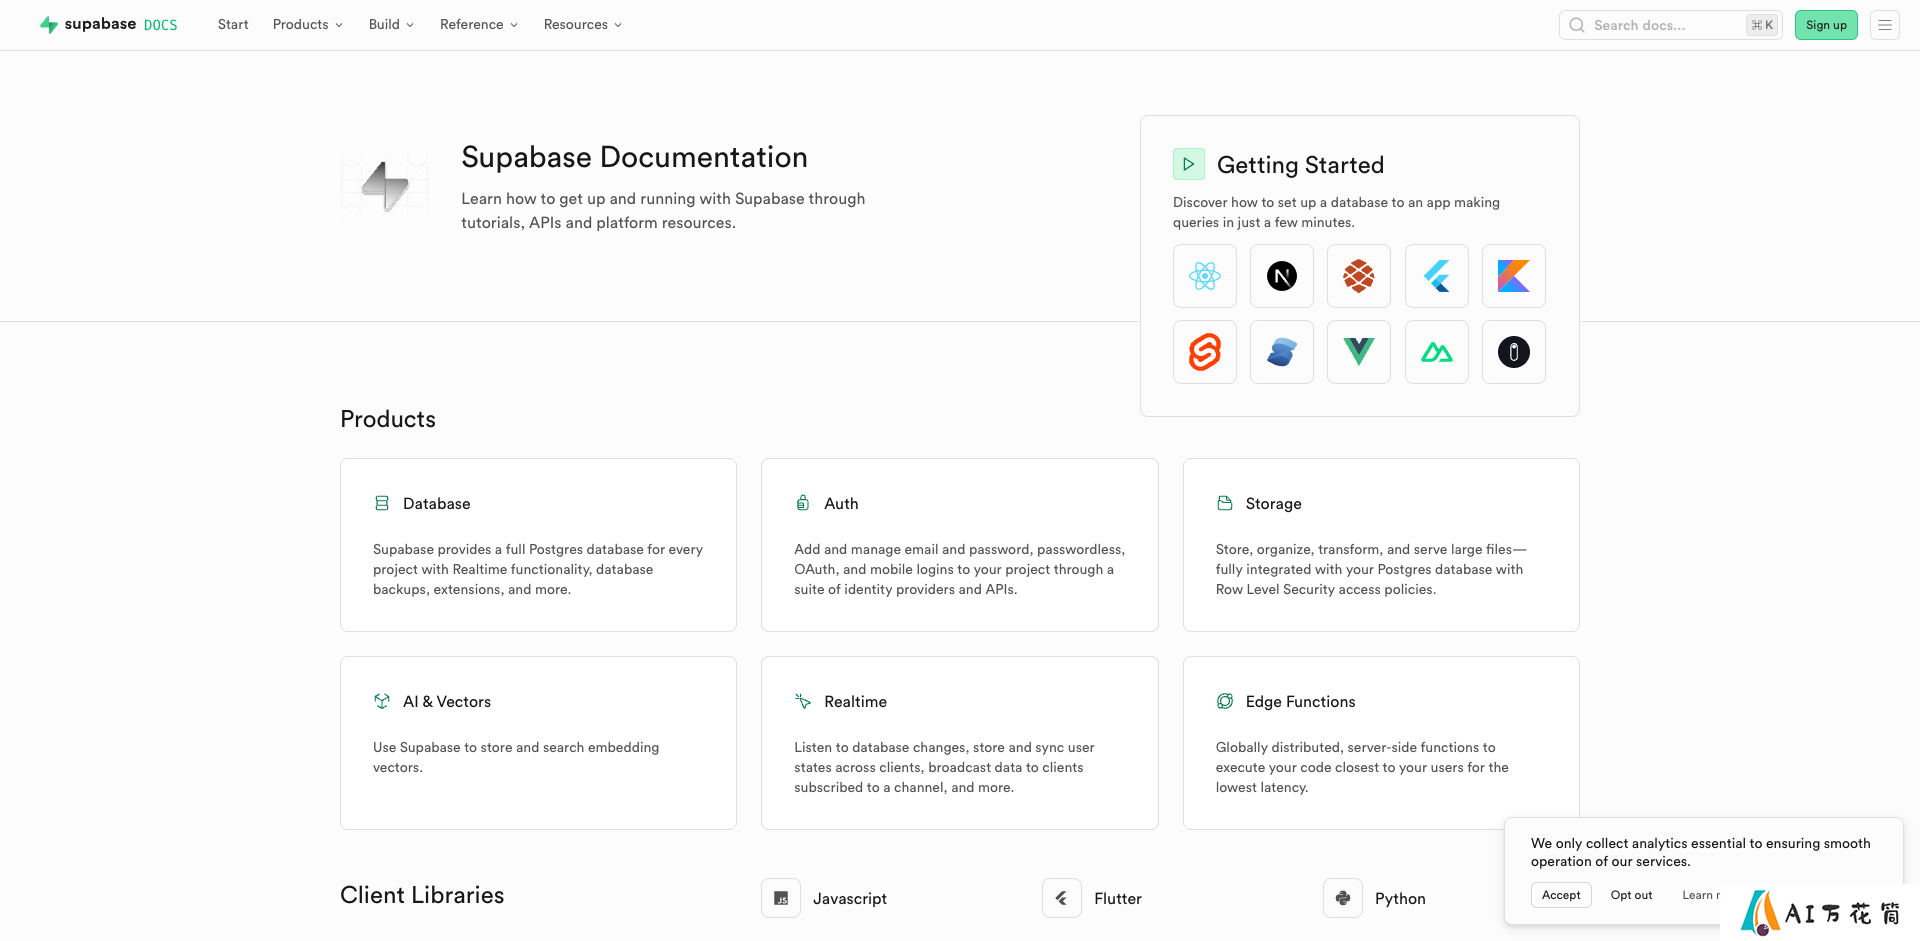The height and width of the screenshot is (941, 1920).
Task: Open the Vue quickstart icon
Action: pos(1359,352)
